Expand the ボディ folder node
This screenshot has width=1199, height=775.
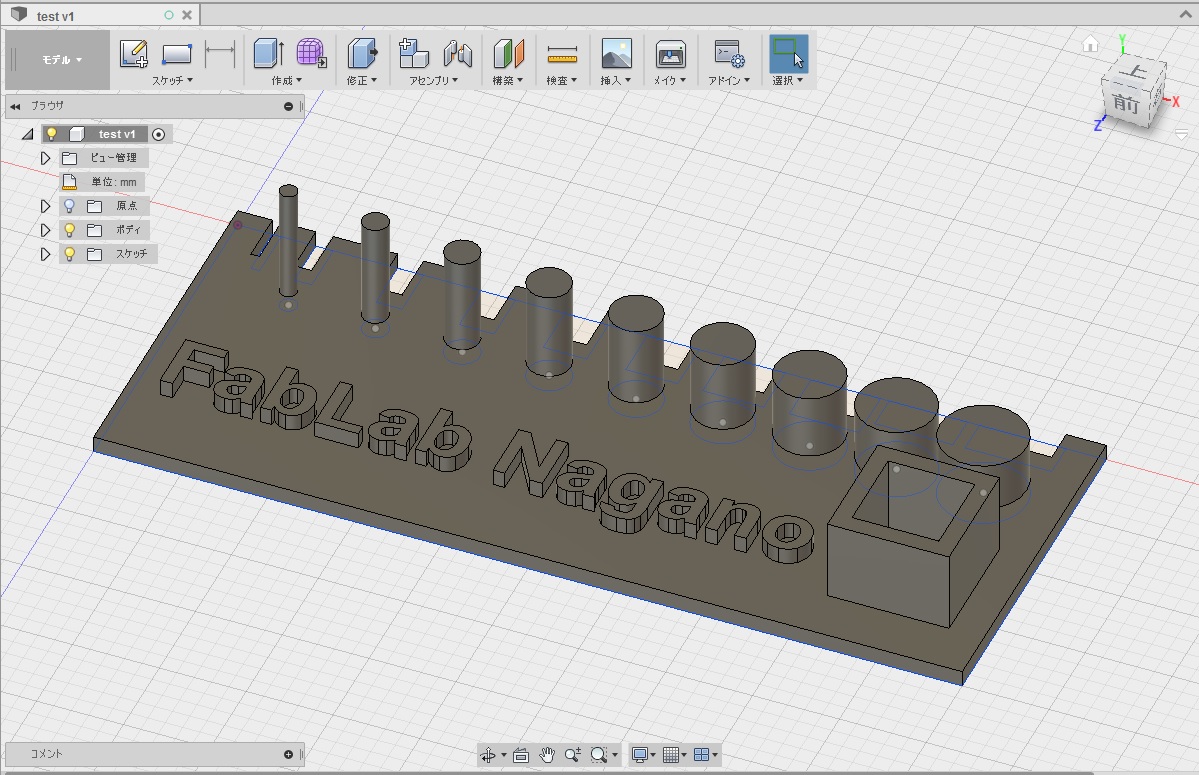click(x=45, y=230)
